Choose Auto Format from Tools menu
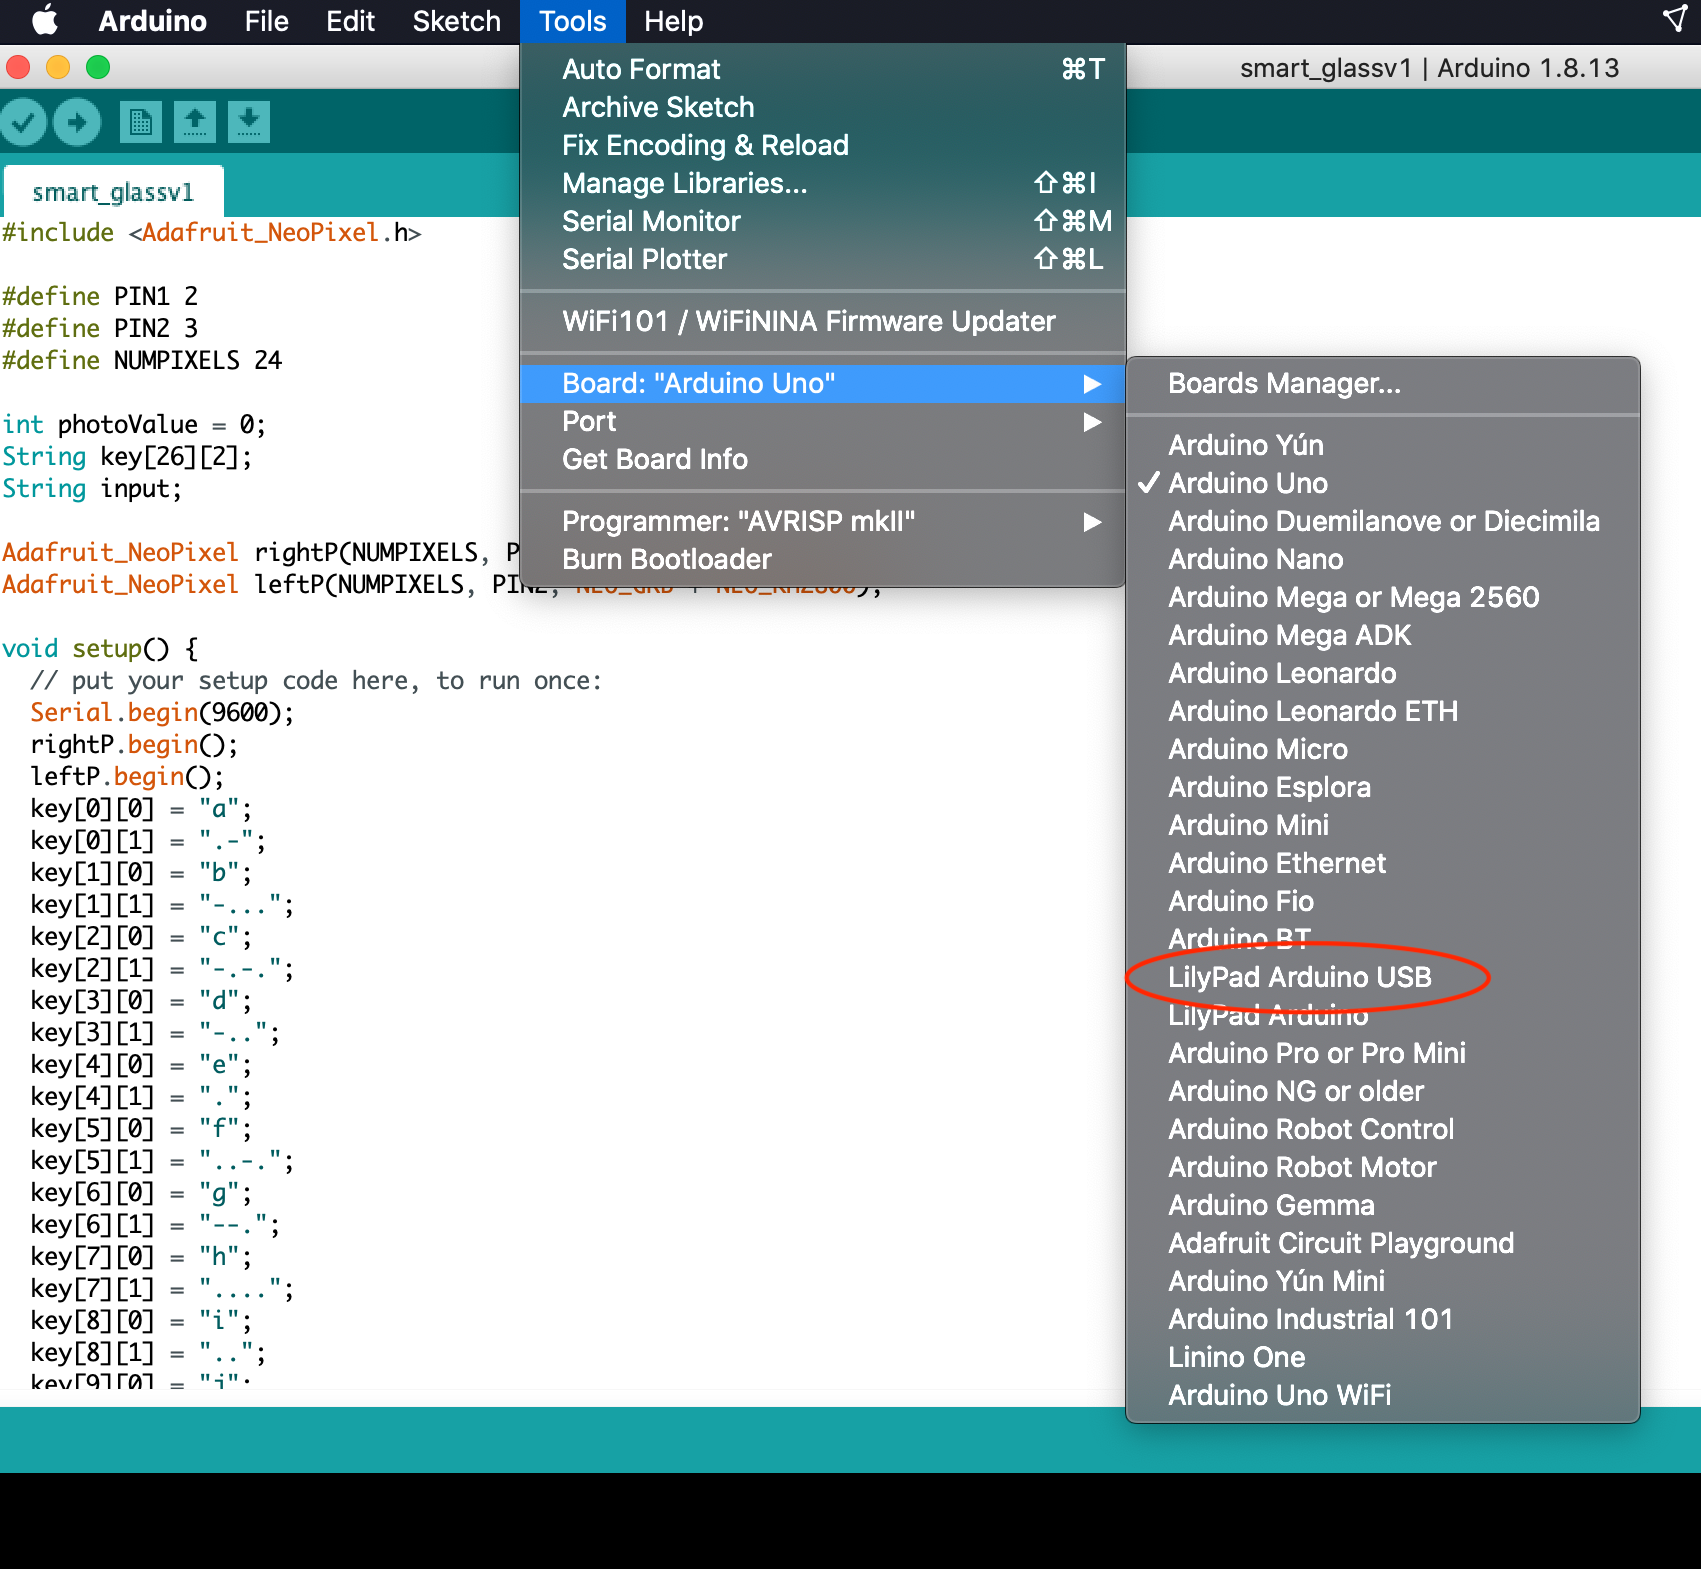The image size is (1701, 1569). 823,69
